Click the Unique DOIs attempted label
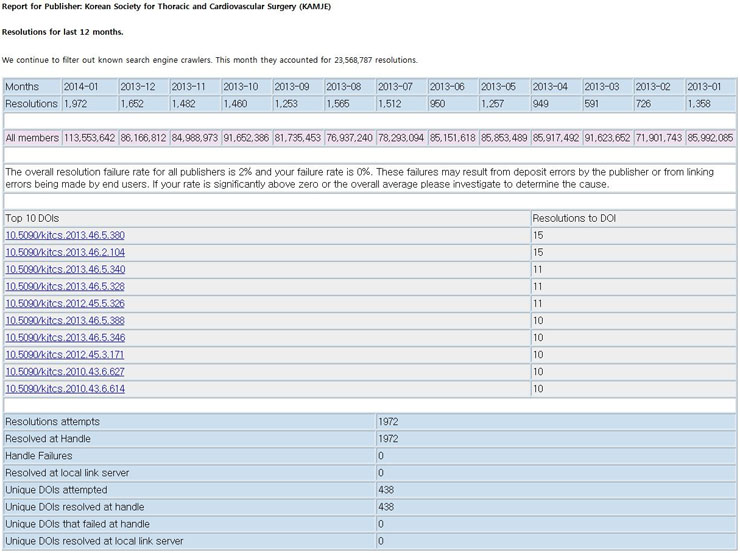 pos(56,490)
